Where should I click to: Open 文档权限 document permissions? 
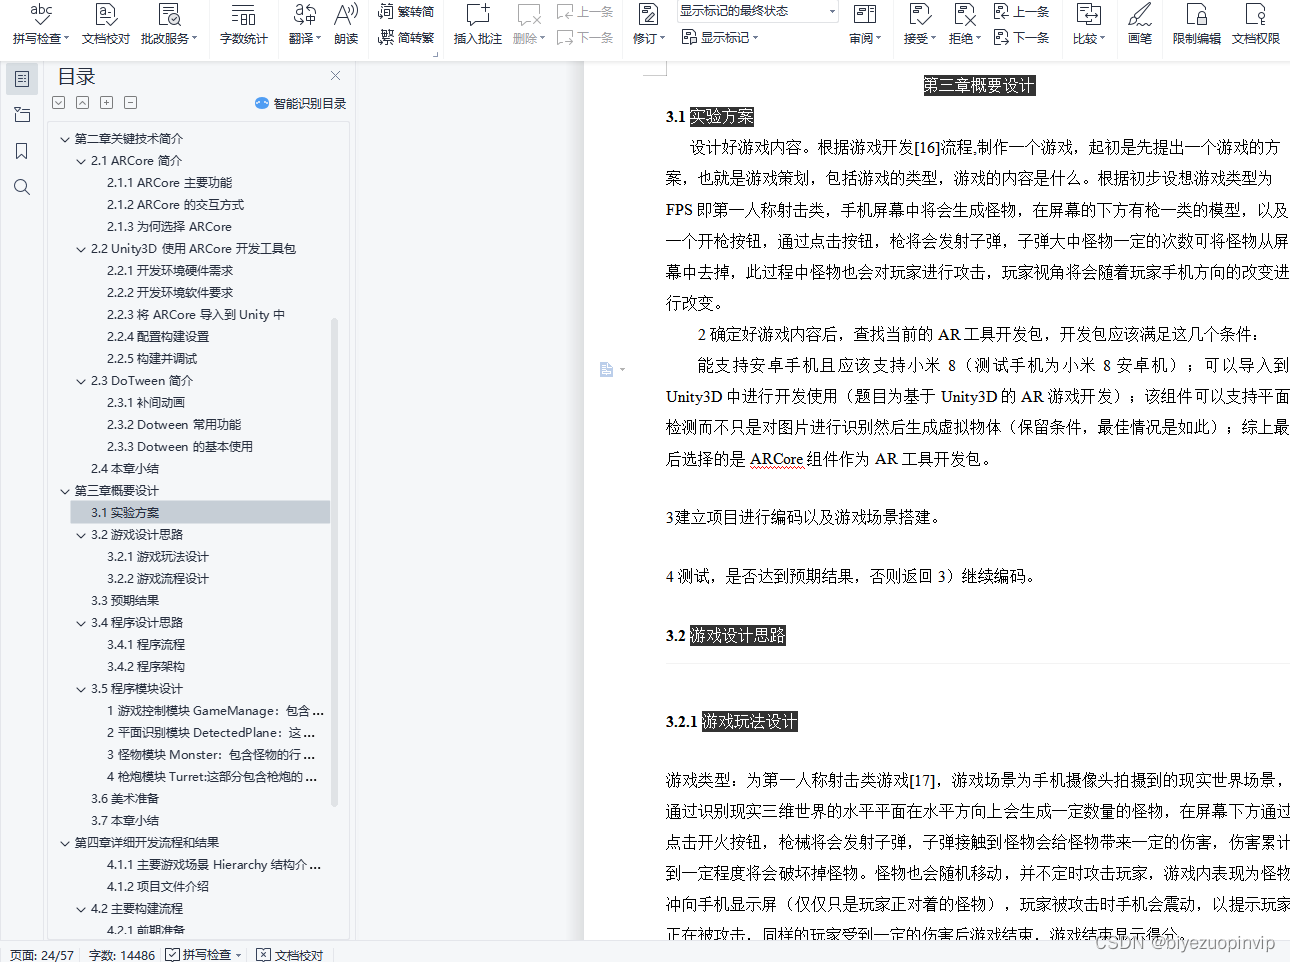pos(1256,24)
